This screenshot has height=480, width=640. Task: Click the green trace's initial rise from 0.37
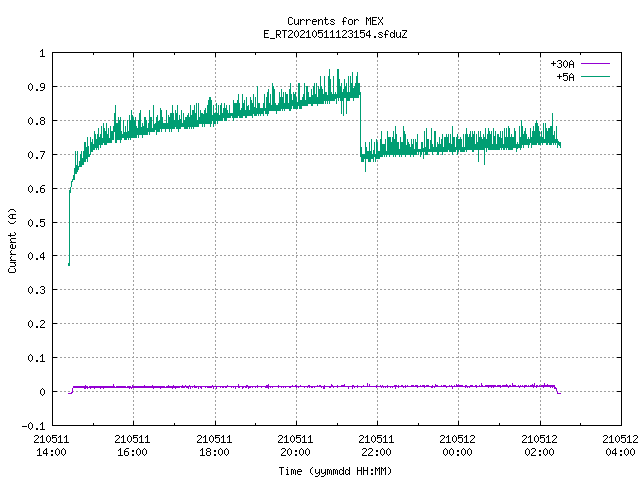tap(69, 229)
